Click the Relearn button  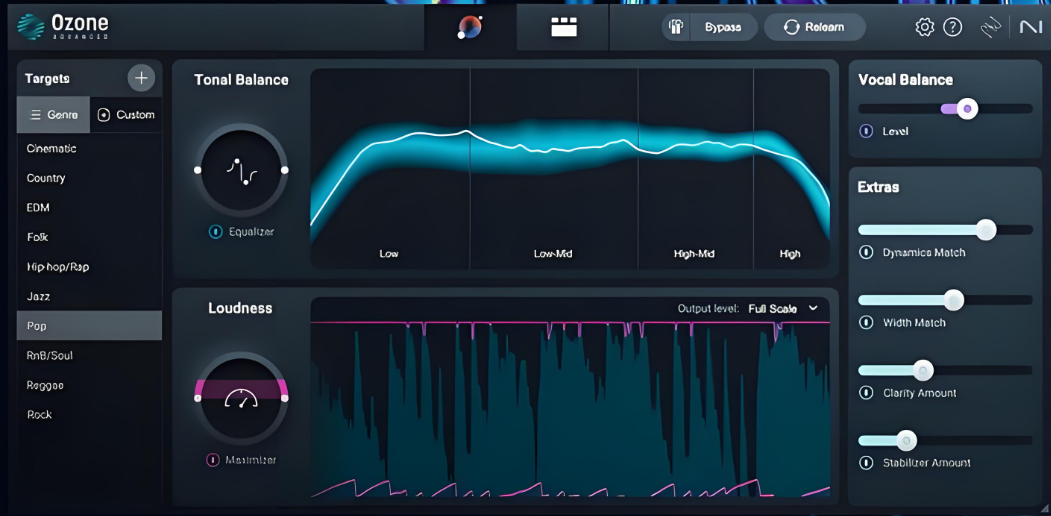point(815,27)
